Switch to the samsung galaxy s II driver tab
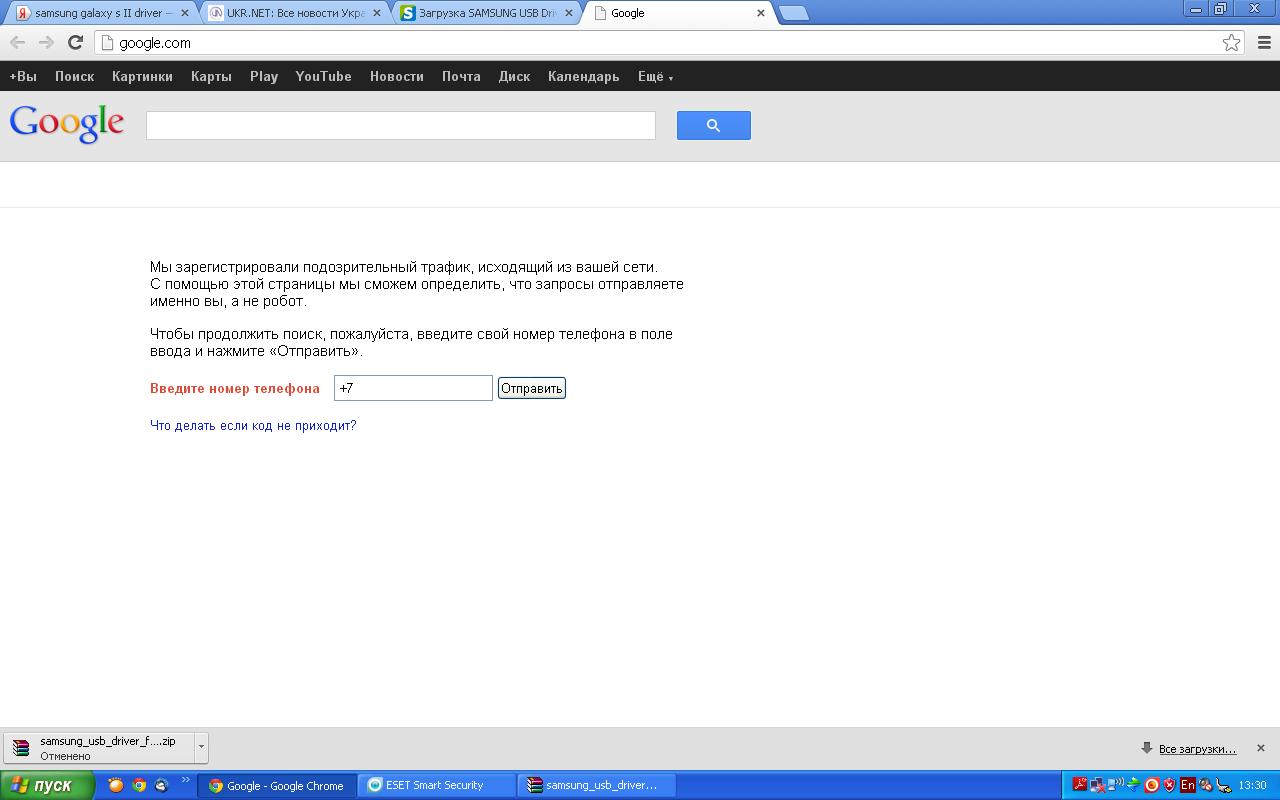Viewport: 1280px width, 800px height. click(x=102, y=13)
